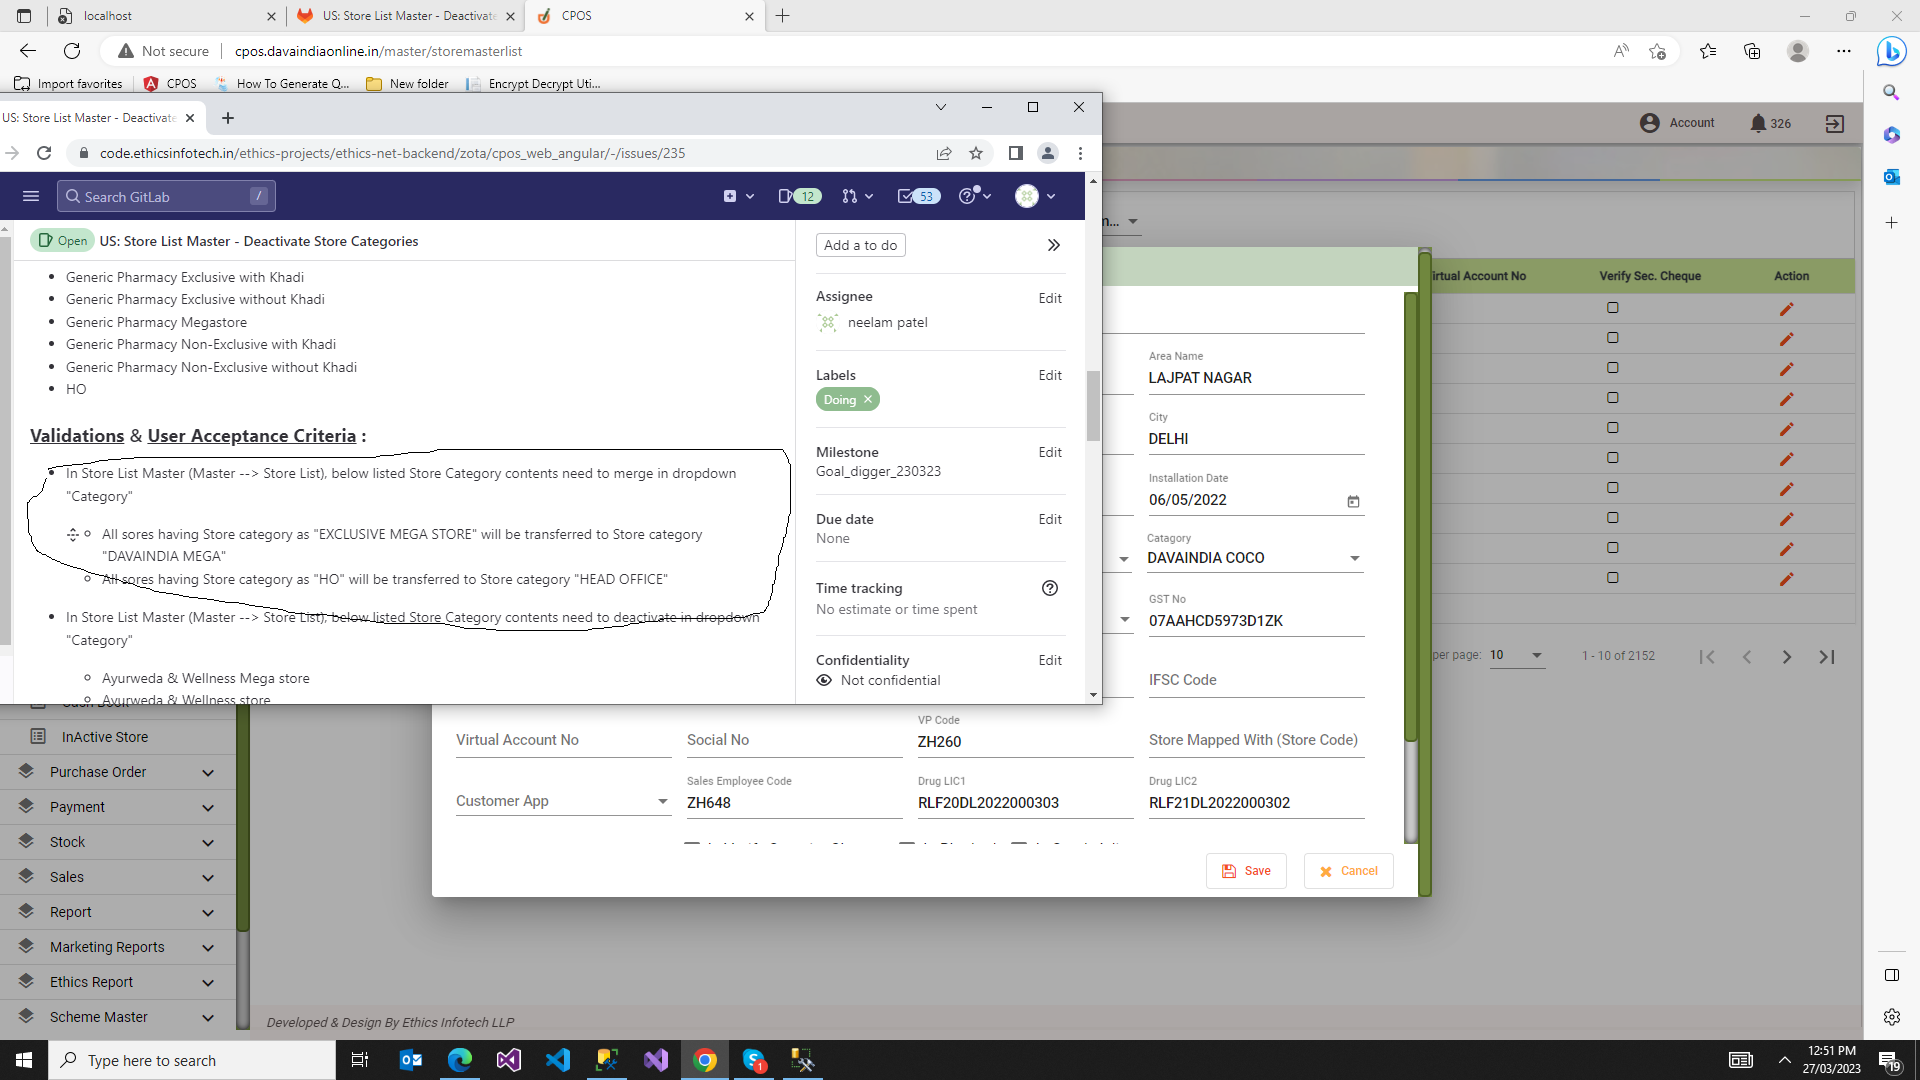1920x1080 pixels.
Task: Toggle last row verify cheque checkbox
Action: pyautogui.click(x=1612, y=578)
